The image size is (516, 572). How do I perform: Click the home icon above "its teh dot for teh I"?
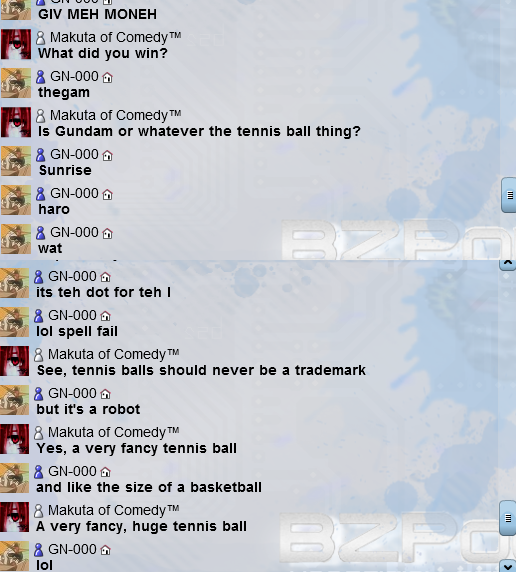(105, 277)
